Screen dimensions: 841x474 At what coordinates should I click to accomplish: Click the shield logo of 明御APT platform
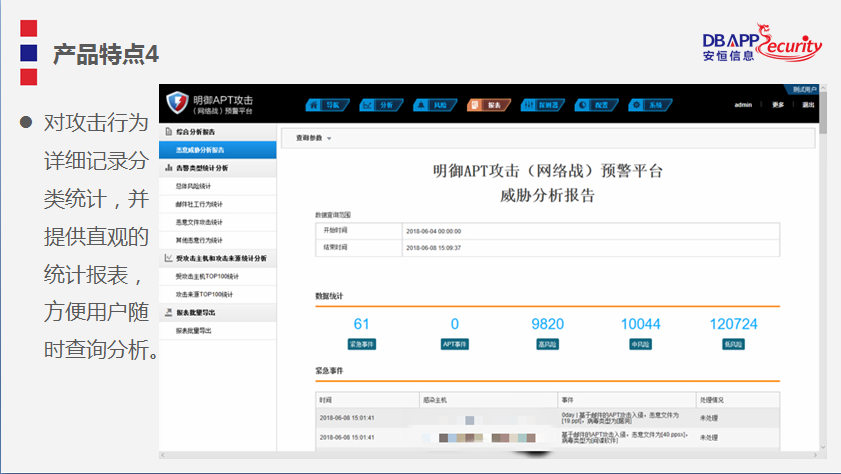(x=177, y=102)
